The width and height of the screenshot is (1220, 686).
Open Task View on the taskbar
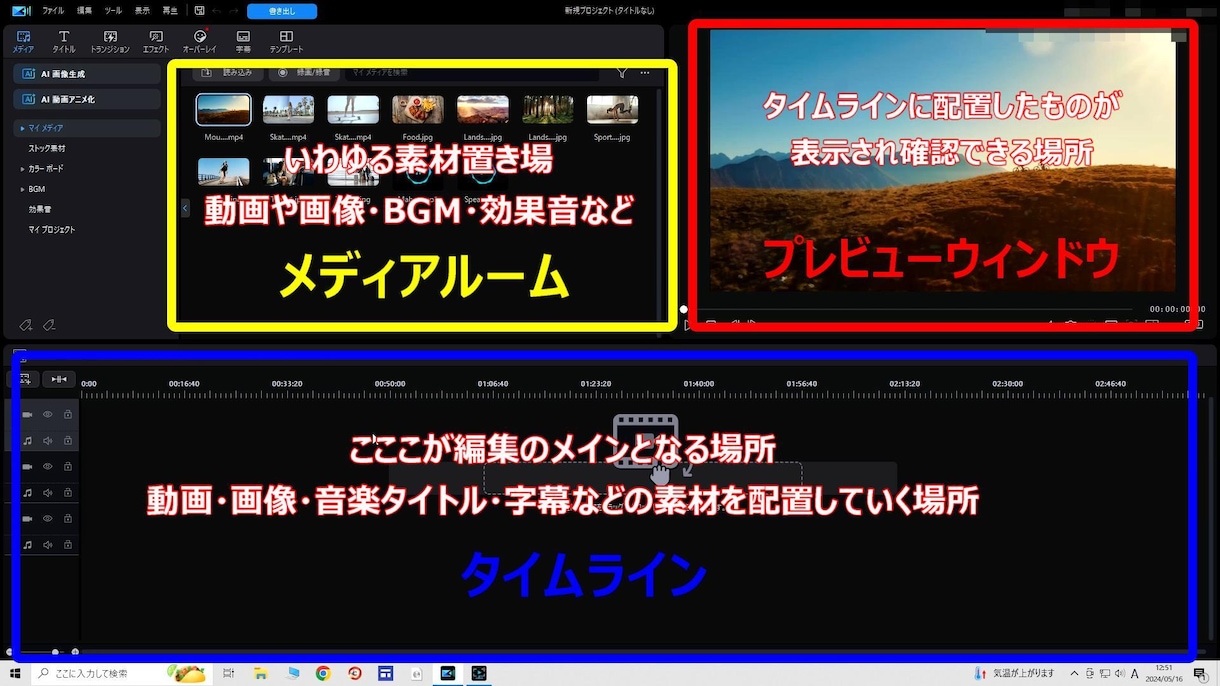[228, 673]
